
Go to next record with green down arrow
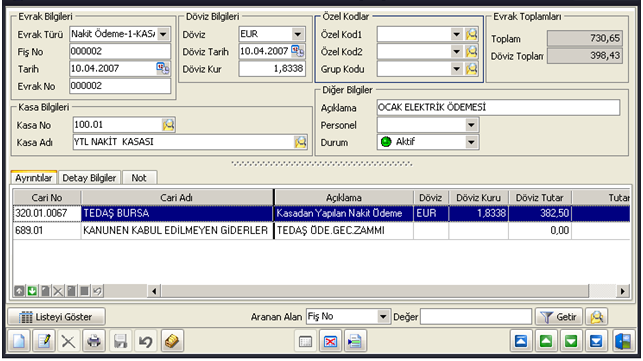[571, 341]
